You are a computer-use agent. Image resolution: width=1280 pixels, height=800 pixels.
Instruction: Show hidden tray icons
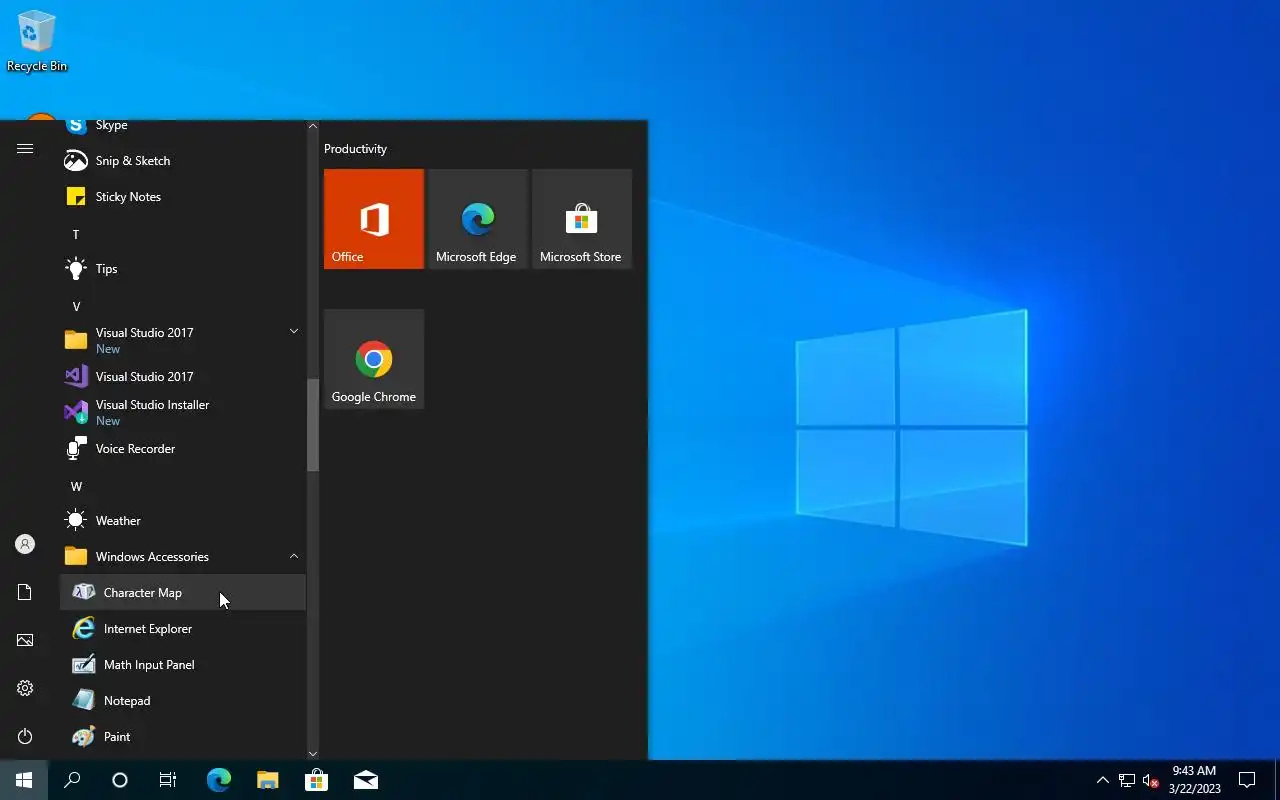click(x=1103, y=780)
